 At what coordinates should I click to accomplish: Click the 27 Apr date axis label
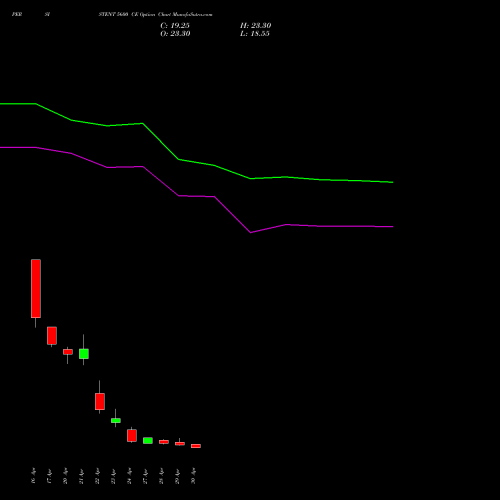click(145, 476)
